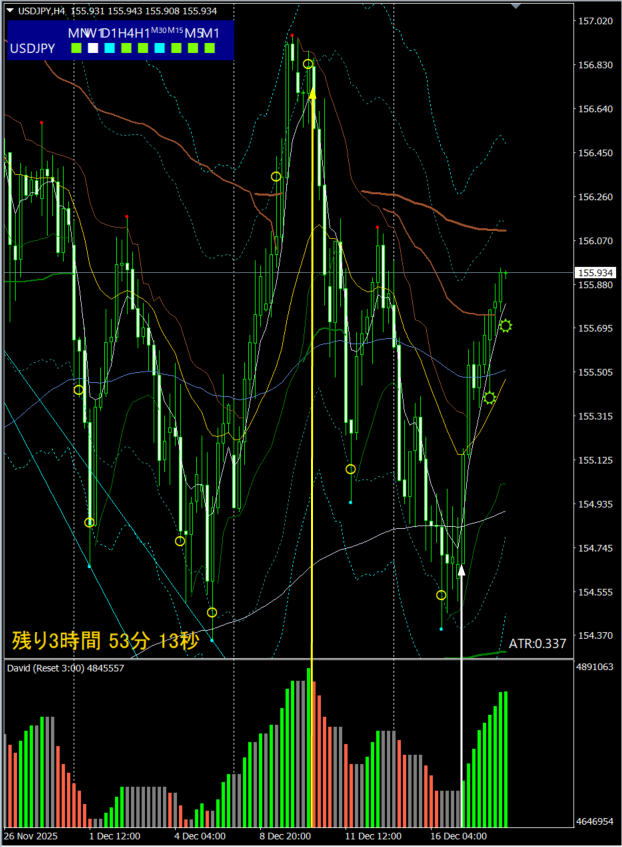Screen dimensions: 622x847
Task: Click the cyan D1 timeframe square
Action: (110, 49)
